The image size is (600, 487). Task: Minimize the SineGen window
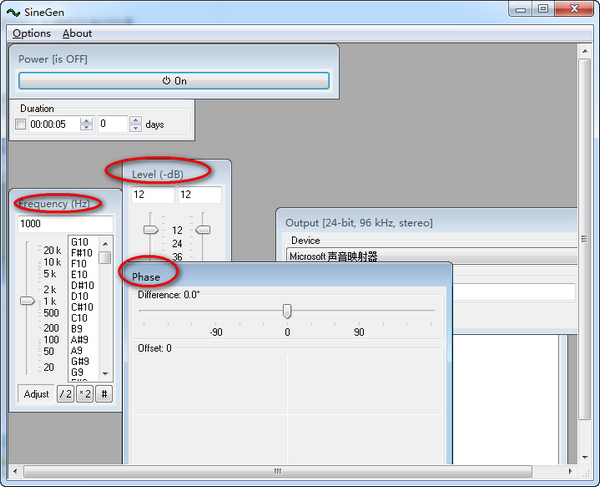(520, 9)
